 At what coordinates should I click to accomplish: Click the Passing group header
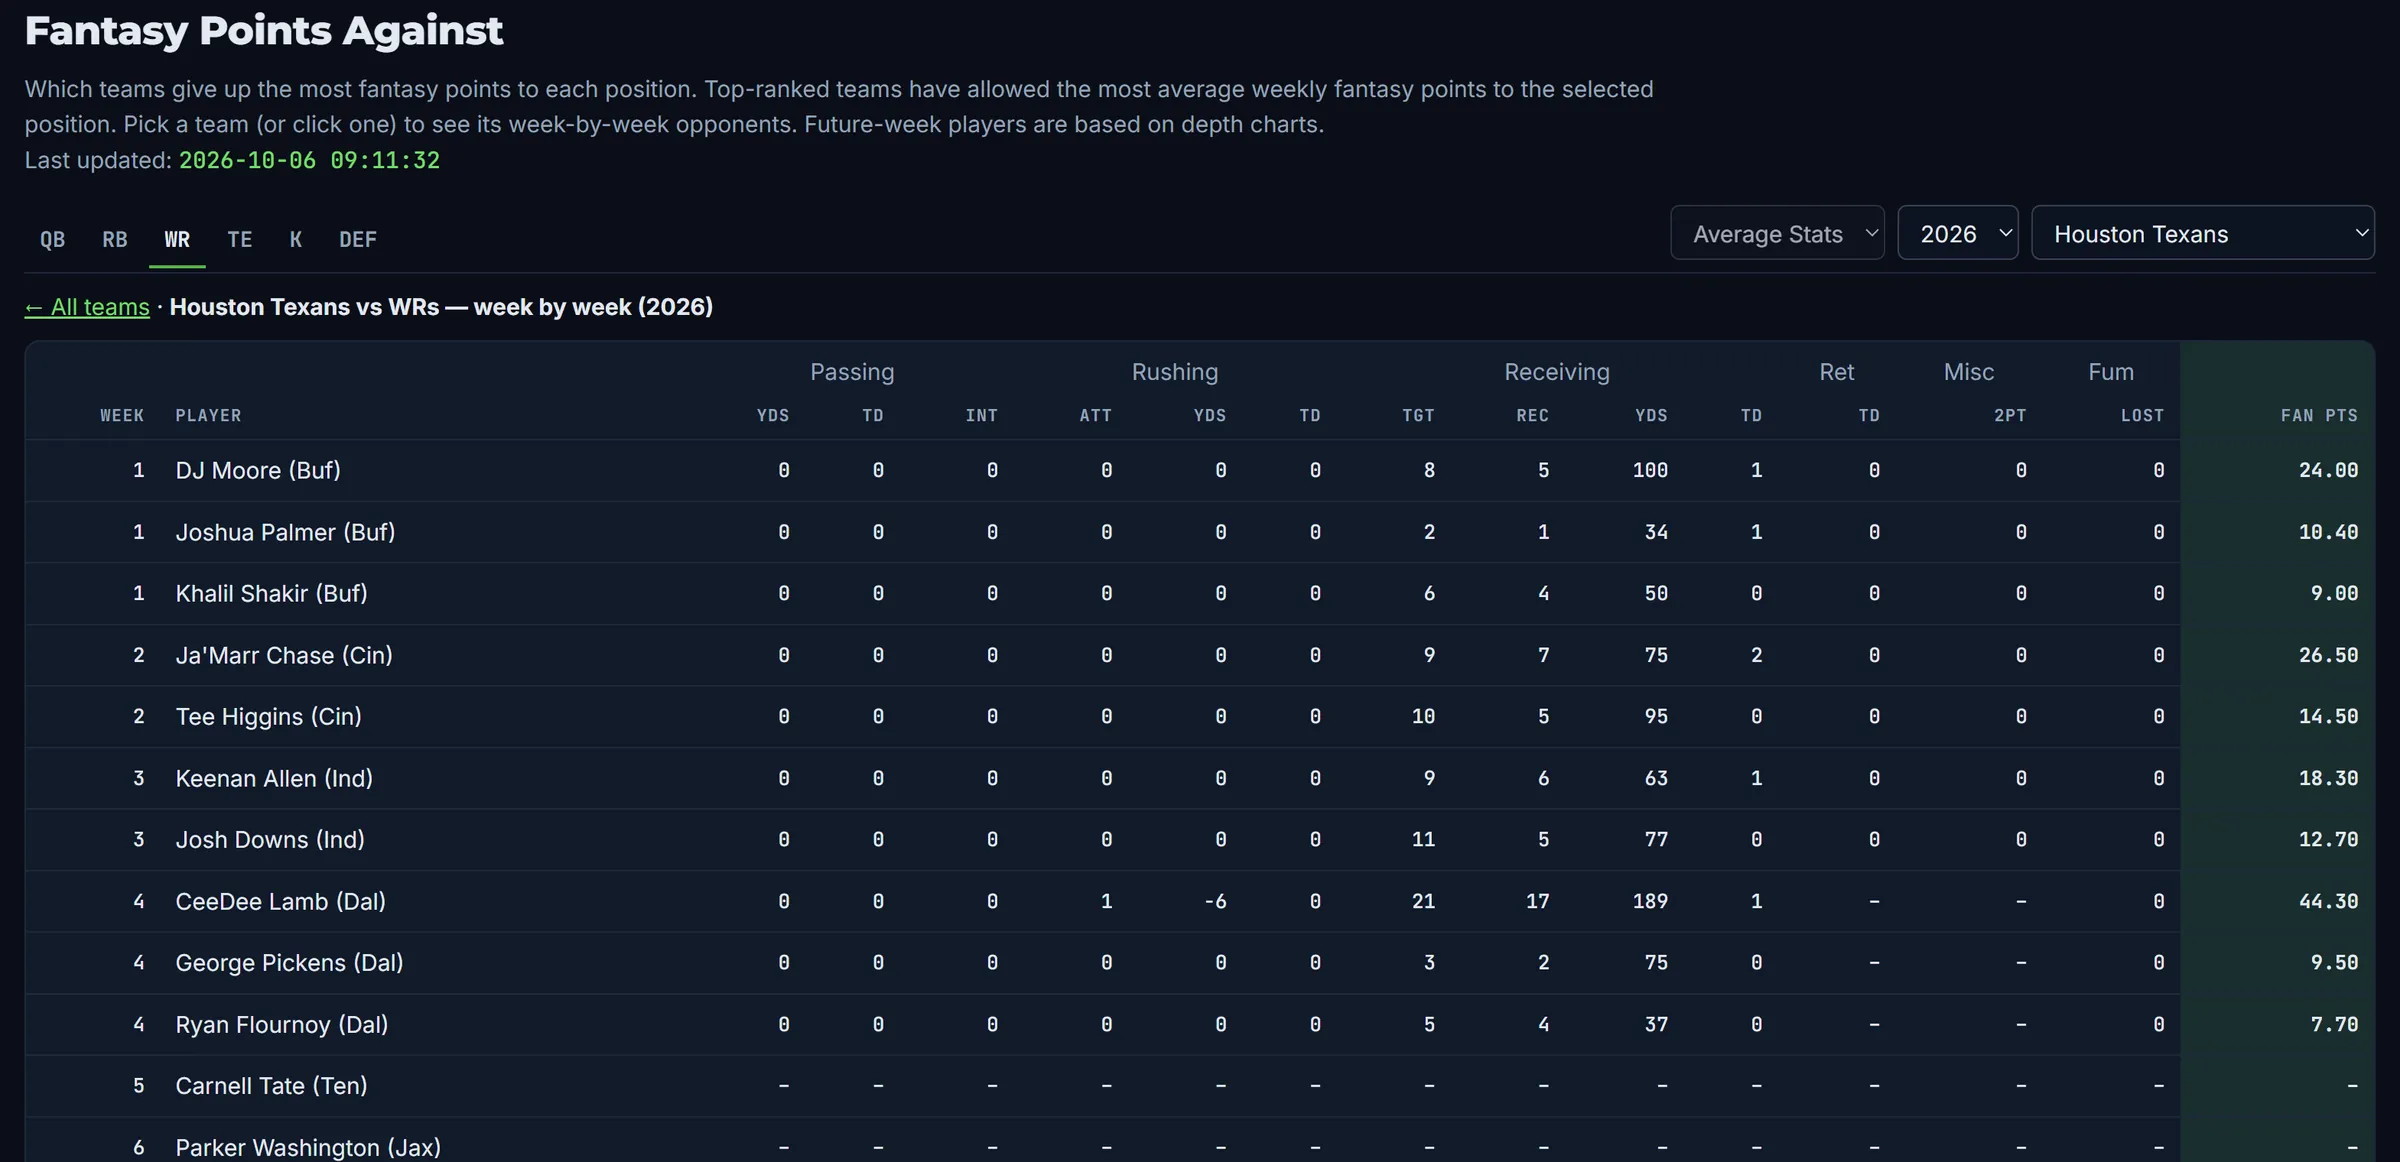click(x=852, y=372)
